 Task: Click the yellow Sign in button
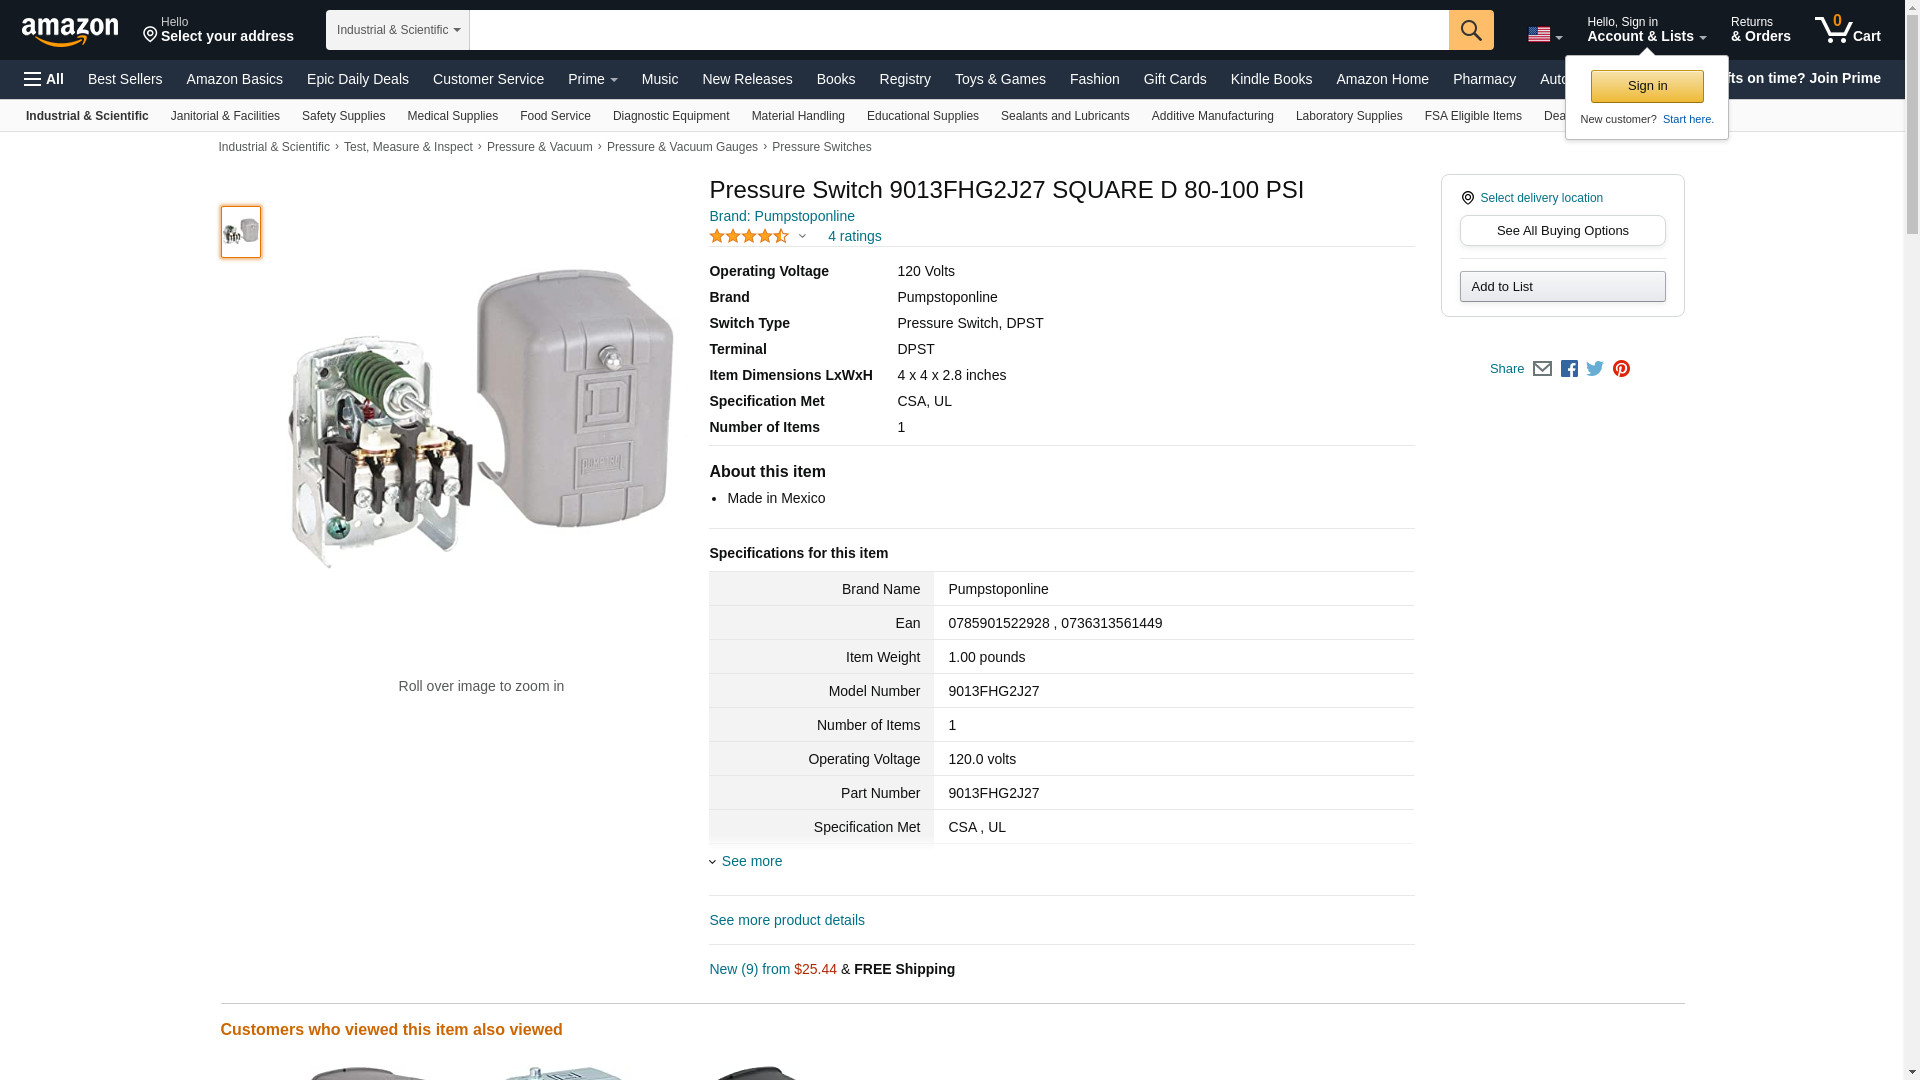pos(1646,86)
